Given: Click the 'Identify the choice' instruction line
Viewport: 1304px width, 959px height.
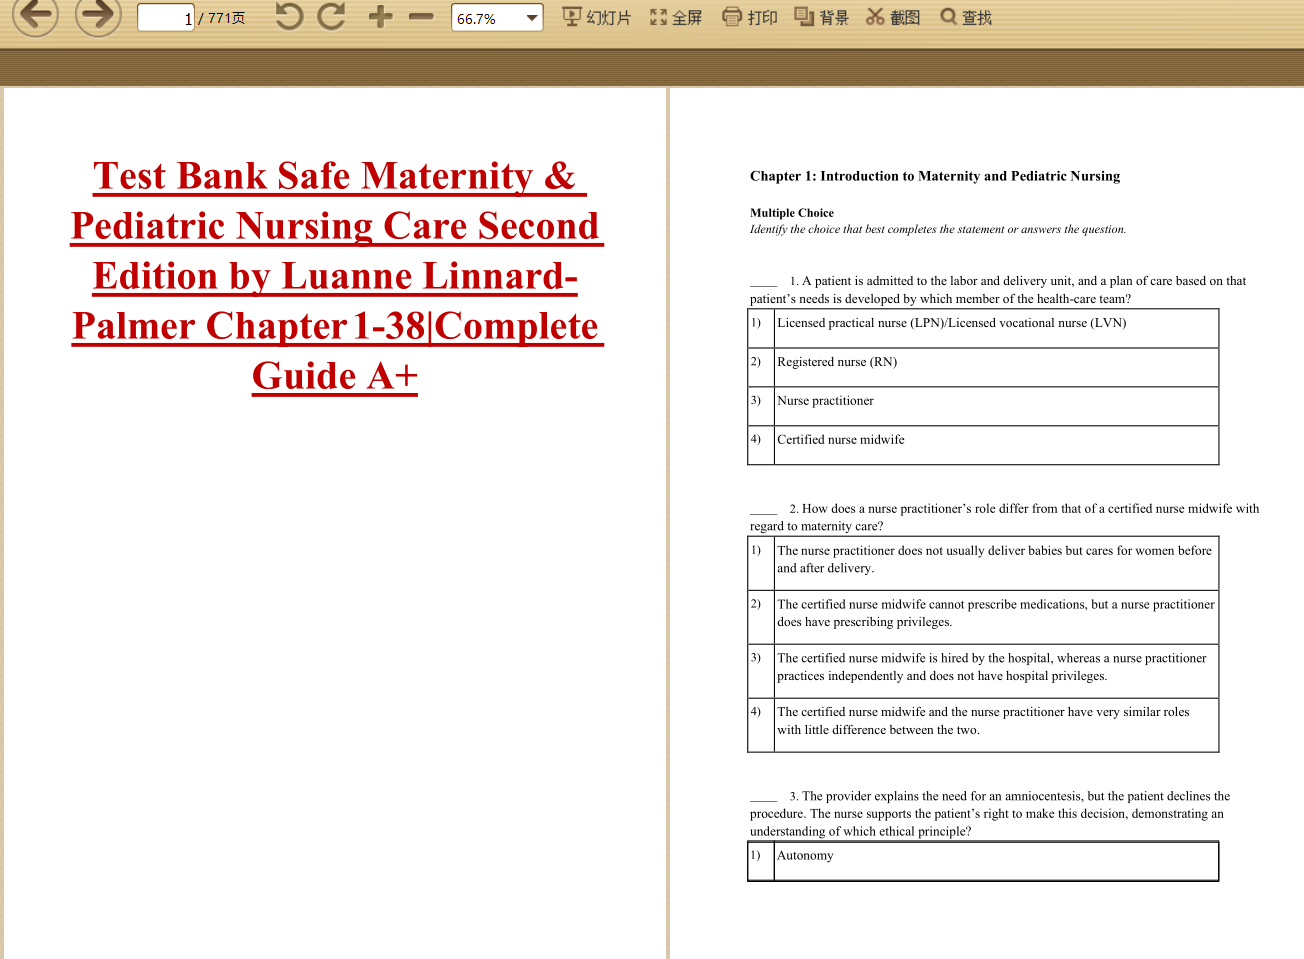Looking at the screenshot, I should tap(938, 229).
